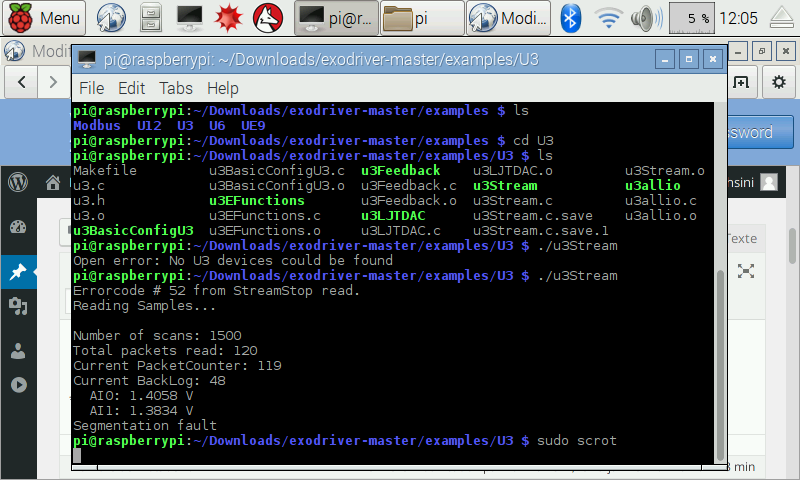Open the file manager drawer icon

click(151, 18)
